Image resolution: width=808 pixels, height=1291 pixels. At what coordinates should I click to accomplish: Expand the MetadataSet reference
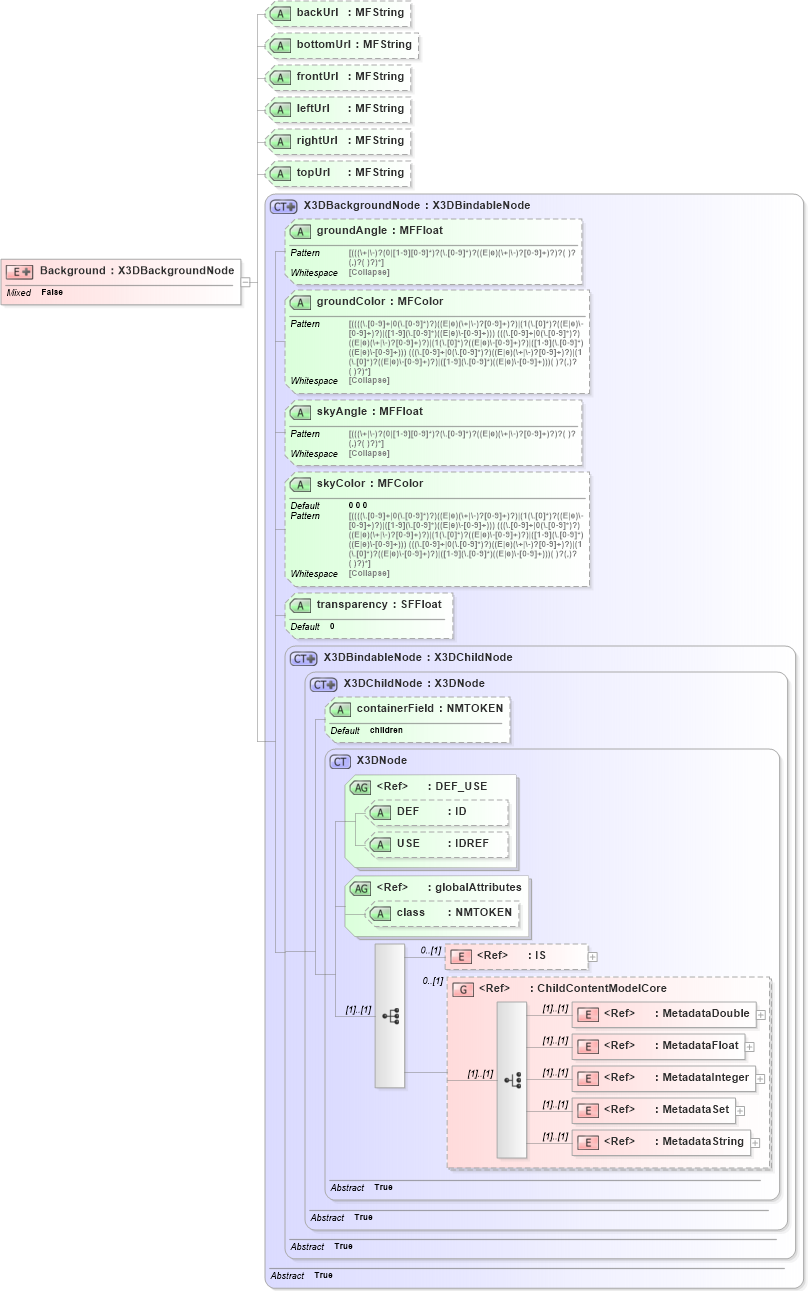[x=740, y=1111]
